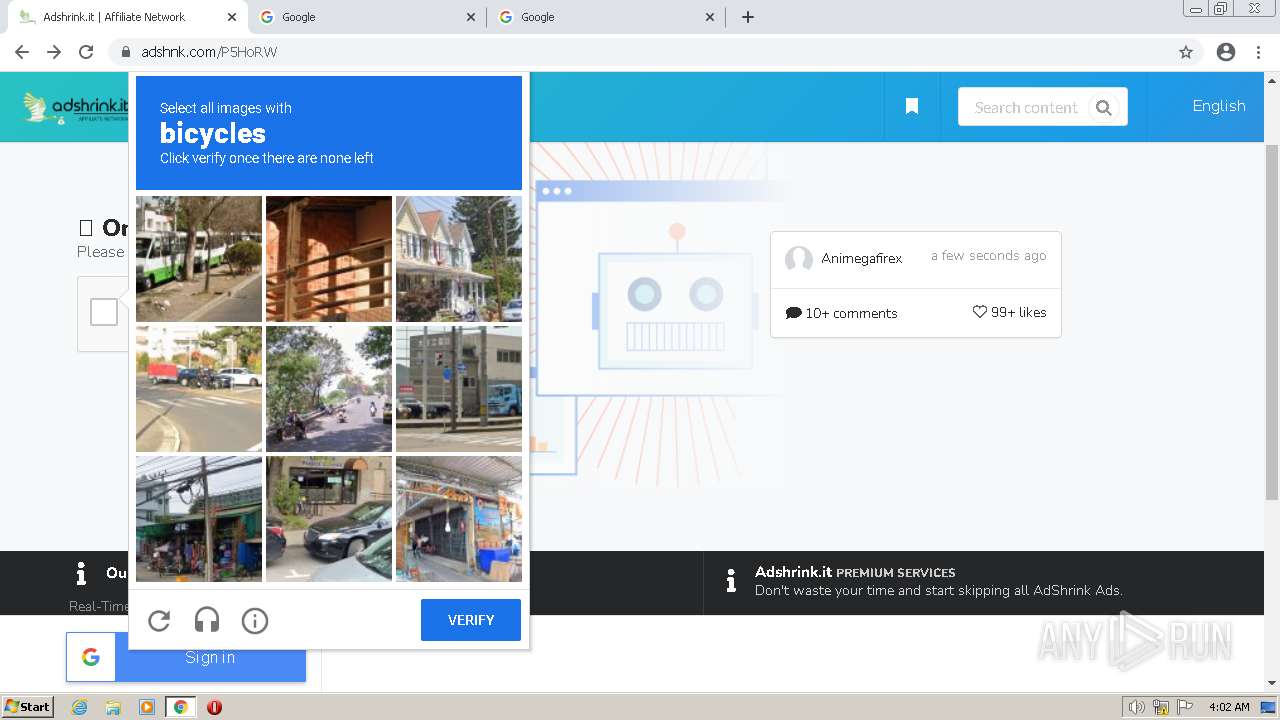This screenshot has width=1280, height=720.
Task: View site security lock info
Action: [x=126, y=52]
